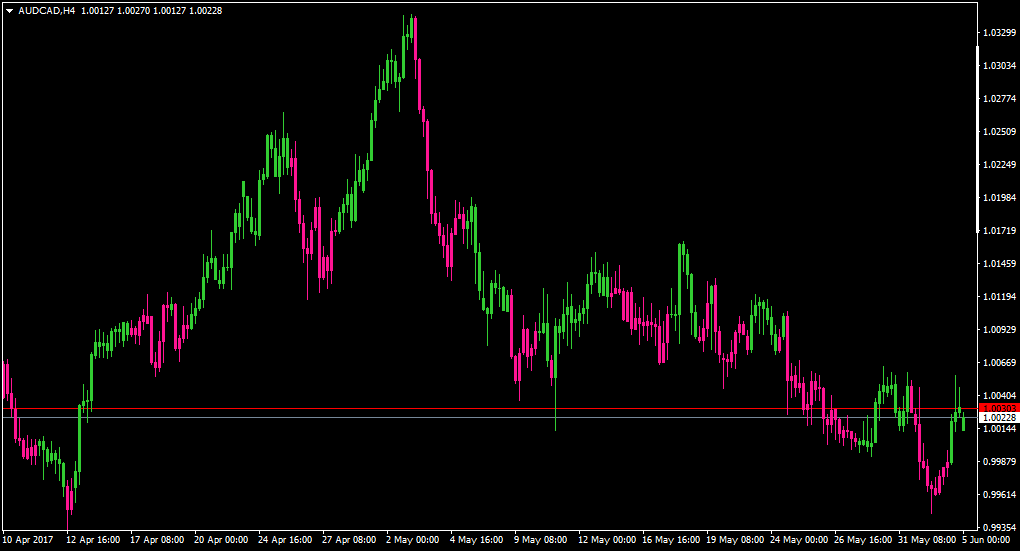The width and height of the screenshot is (1020, 551).
Task: Click the 5 Jun 00:00 time label
Action: point(987,540)
